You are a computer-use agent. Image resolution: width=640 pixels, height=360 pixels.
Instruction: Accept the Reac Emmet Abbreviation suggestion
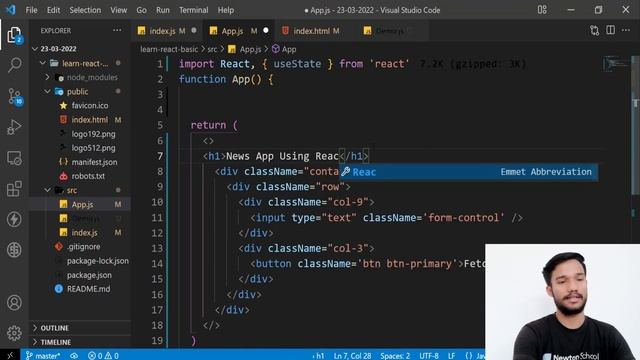pos(469,172)
